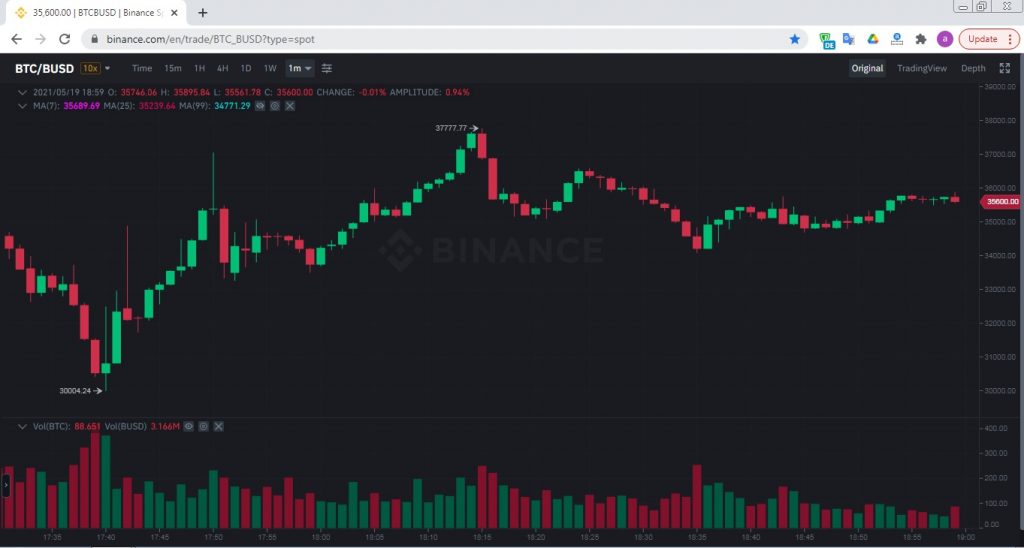Screen dimensions: 1024x548
Task: Close the BTCBUSD Binance tab
Action: 174,13
